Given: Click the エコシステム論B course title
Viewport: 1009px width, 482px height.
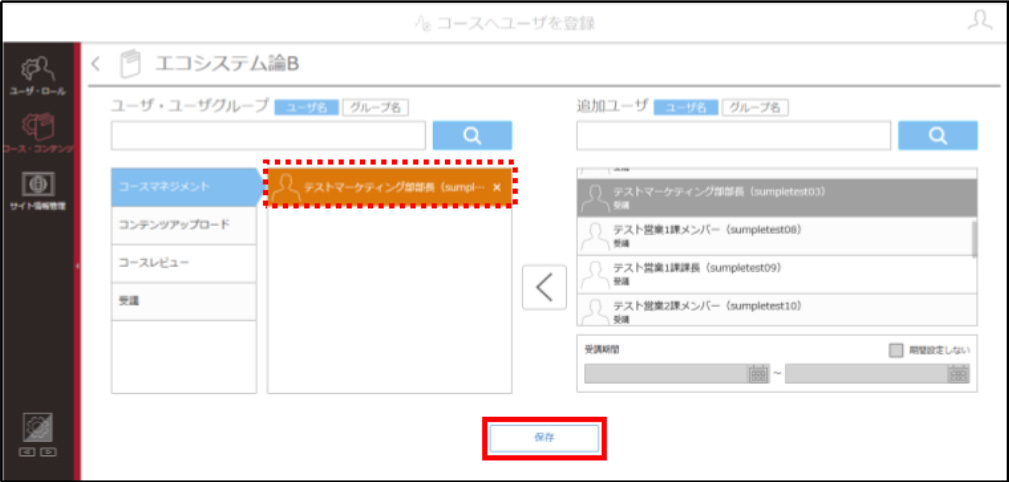Looking at the screenshot, I should pos(227,64).
